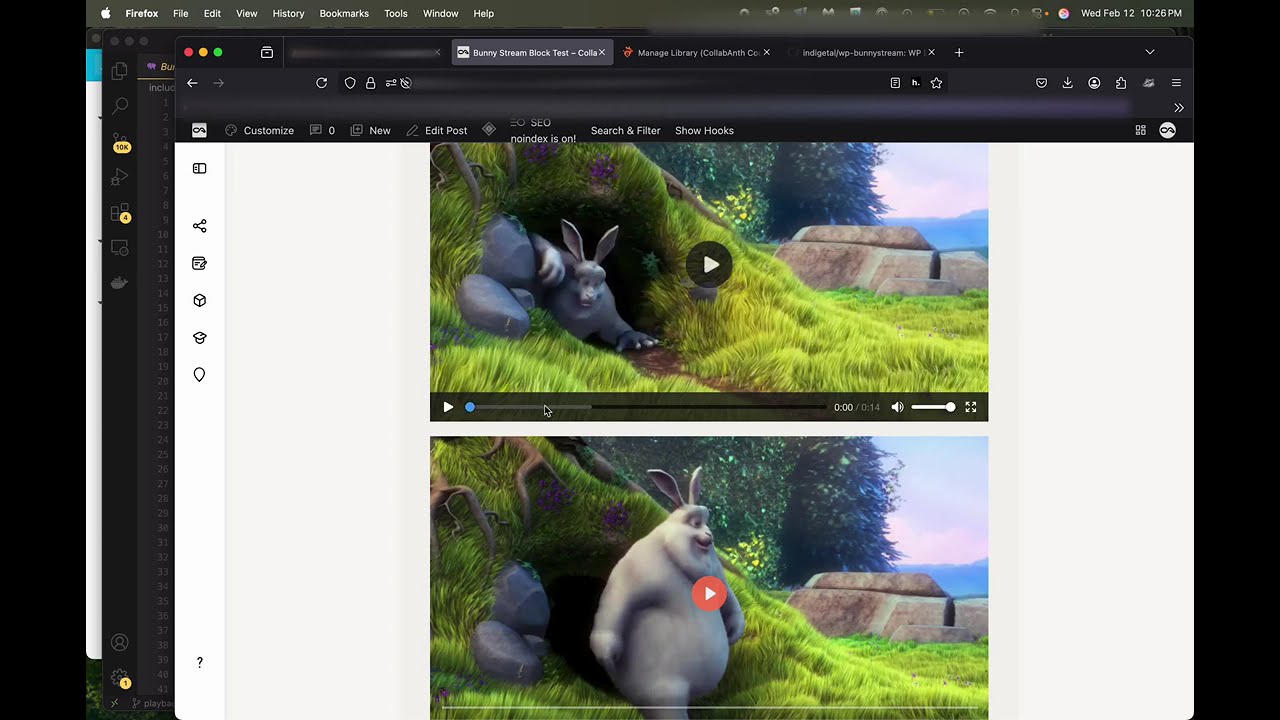Open the Pocket save icon

coord(1041,83)
